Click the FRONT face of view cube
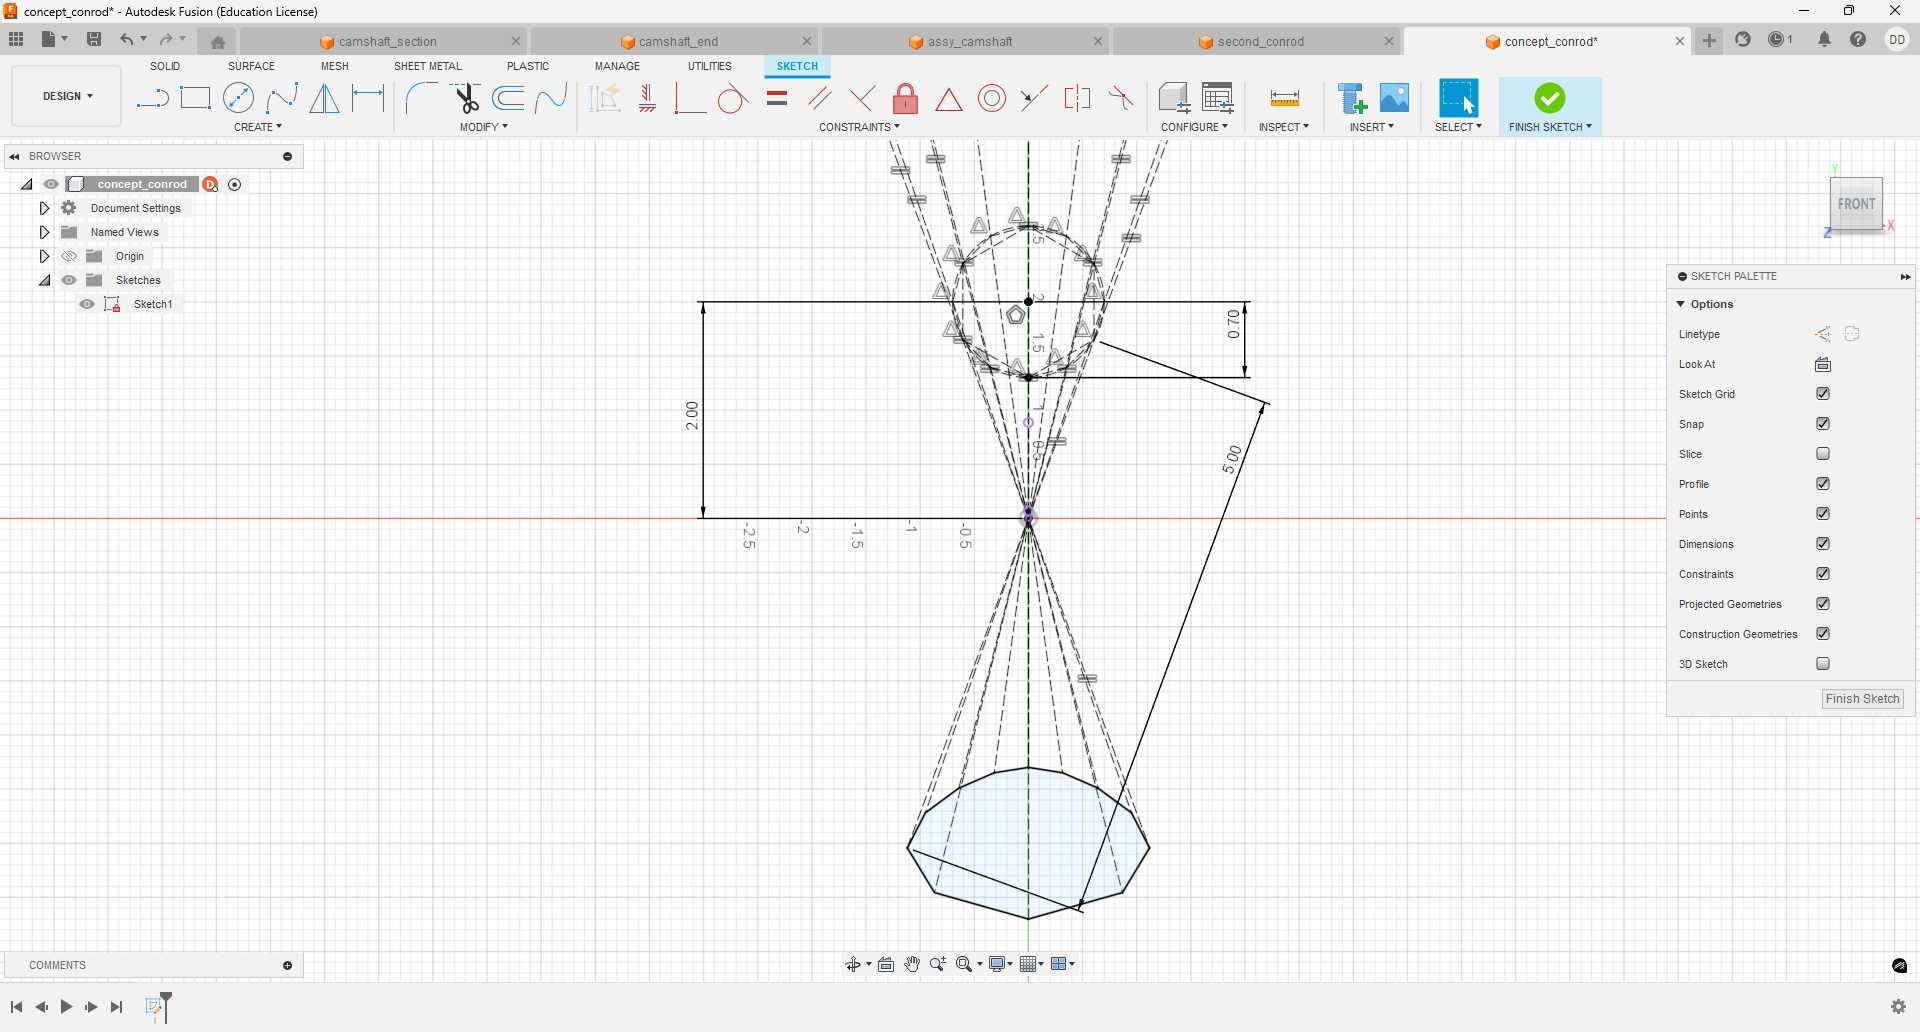 [1856, 204]
